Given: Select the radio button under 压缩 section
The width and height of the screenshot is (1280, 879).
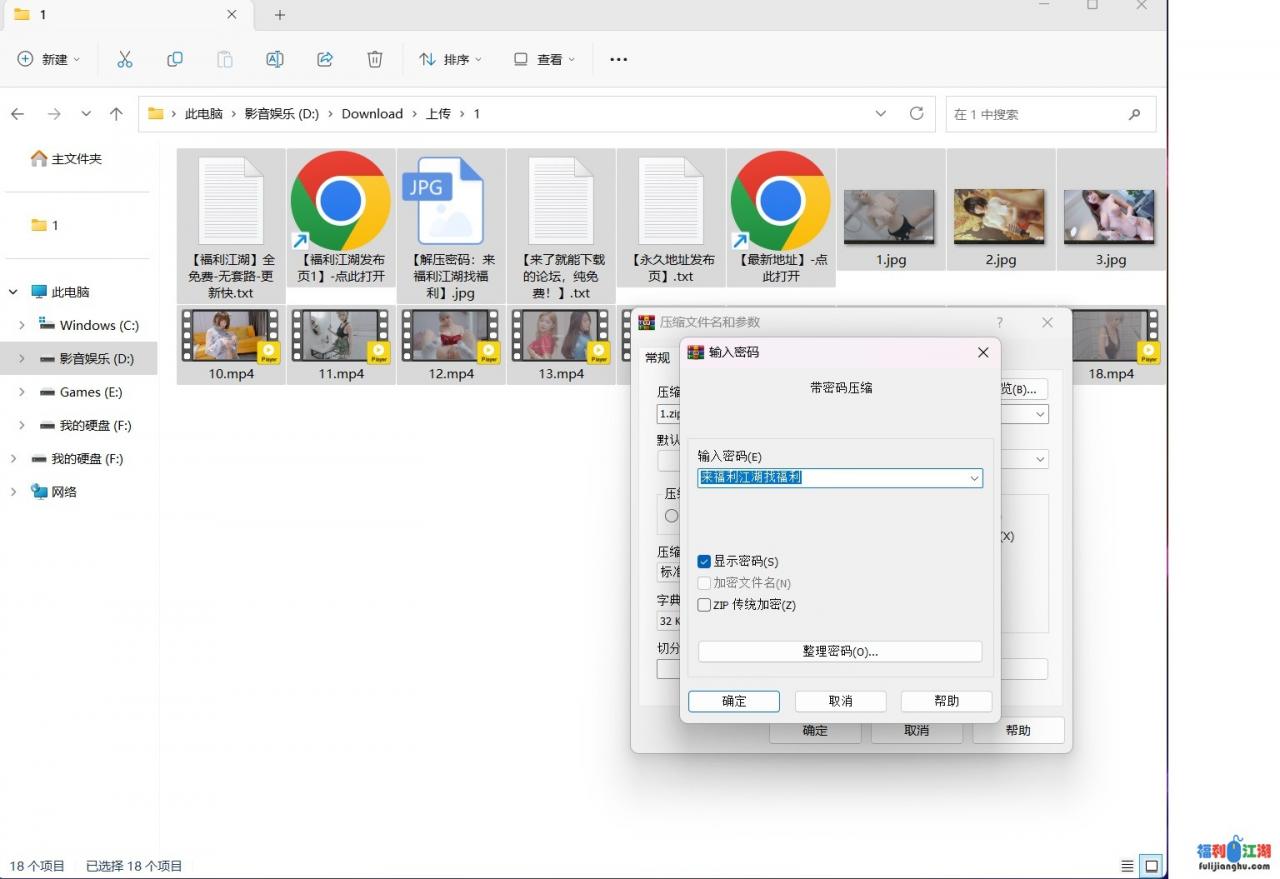Looking at the screenshot, I should coord(671,515).
